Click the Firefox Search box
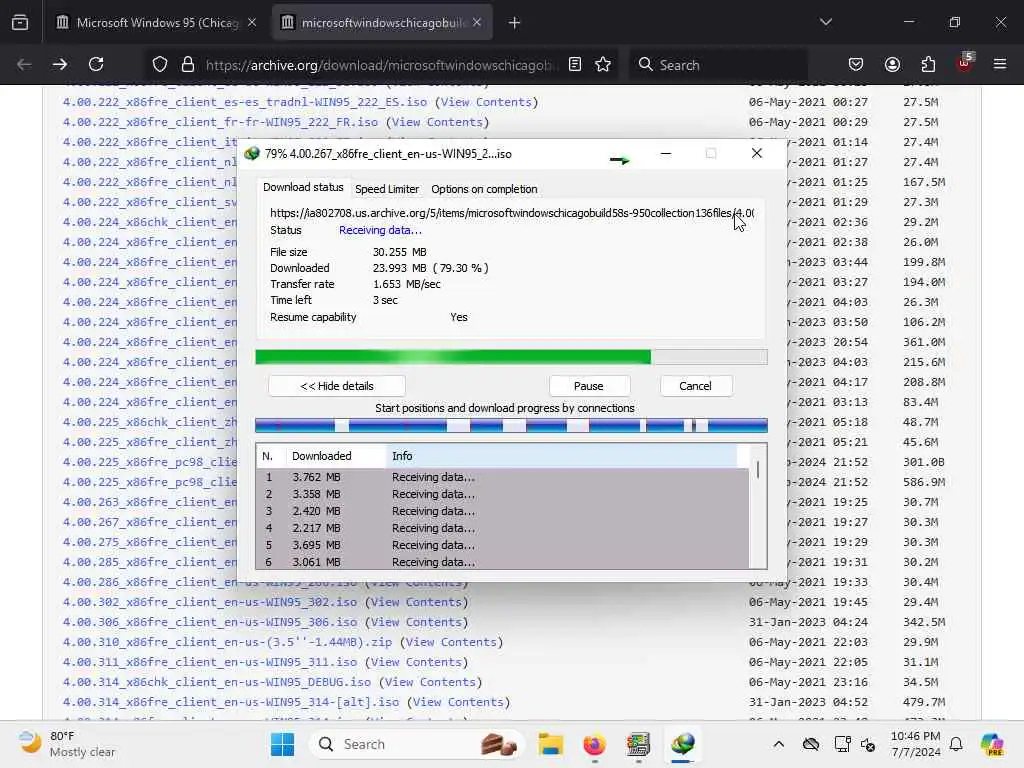The image size is (1024, 768). click(718, 65)
